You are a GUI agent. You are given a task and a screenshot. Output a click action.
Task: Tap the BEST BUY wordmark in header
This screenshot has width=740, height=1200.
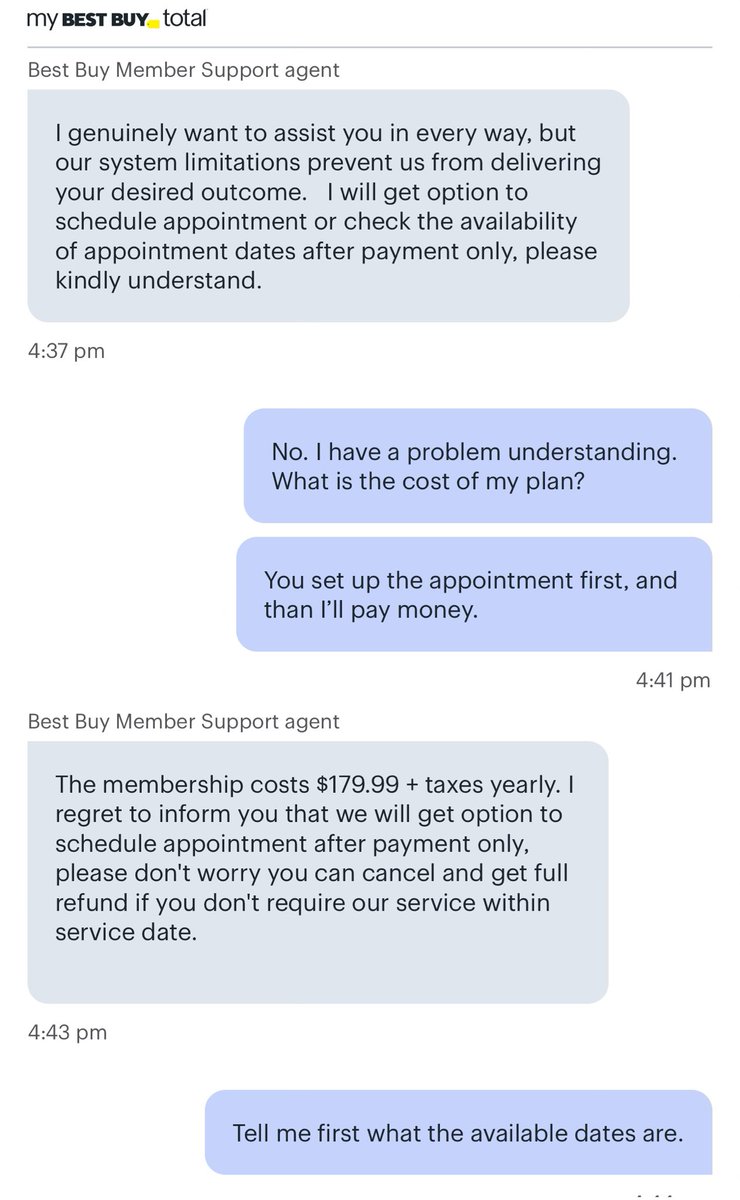tap(104, 19)
